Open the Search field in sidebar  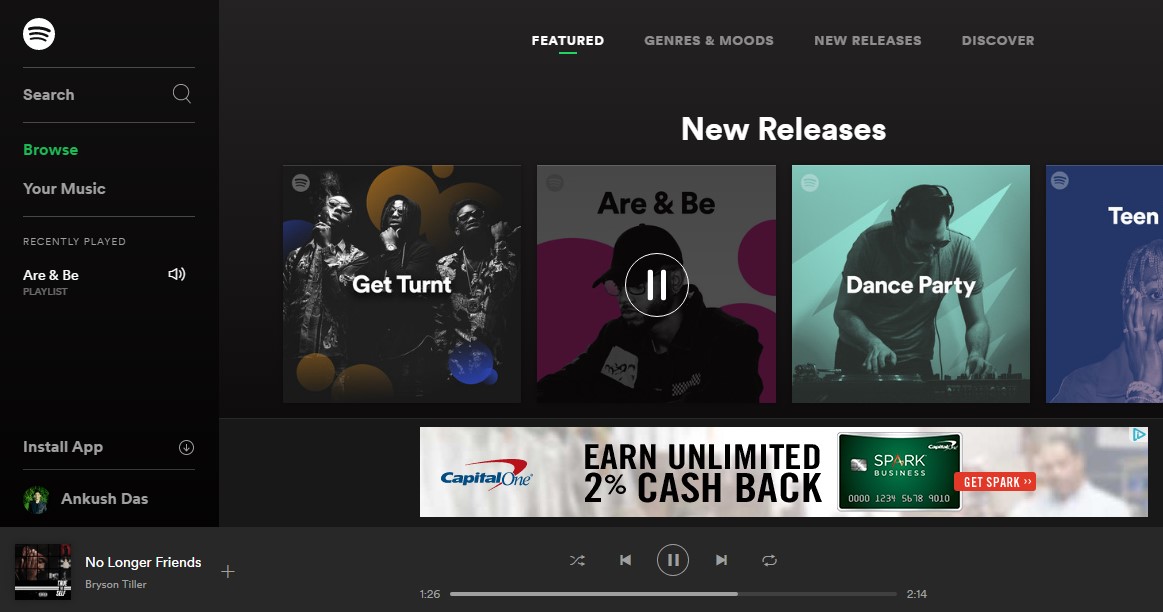click(108, 94)
